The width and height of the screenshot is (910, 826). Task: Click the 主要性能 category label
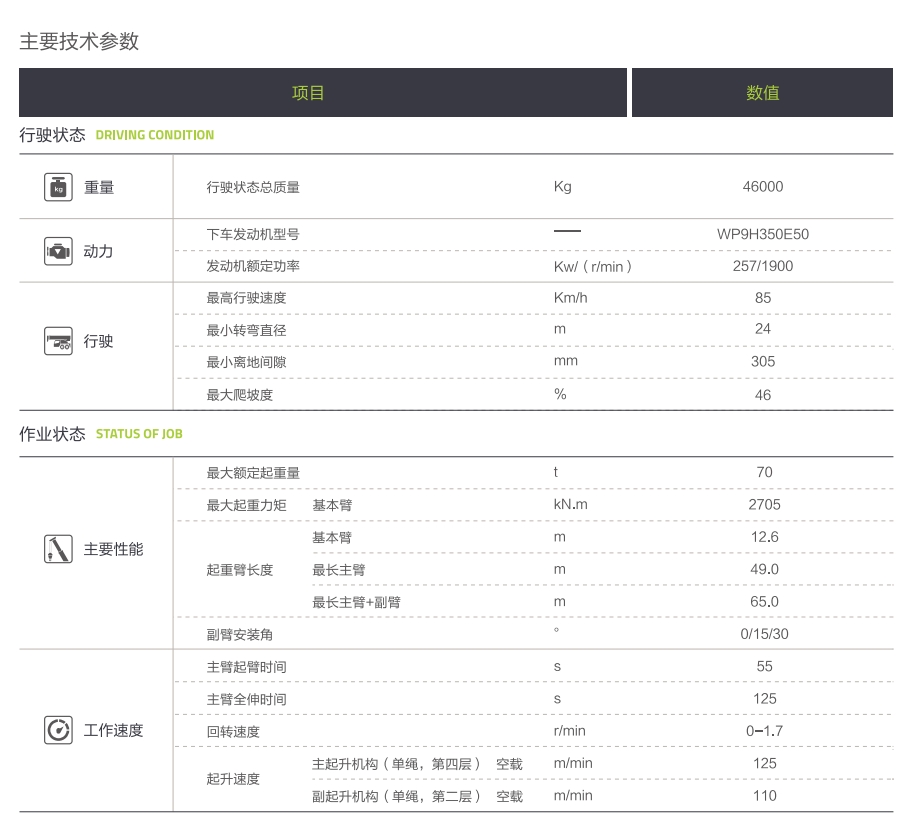pyautogui.click(x=114, y=549)
